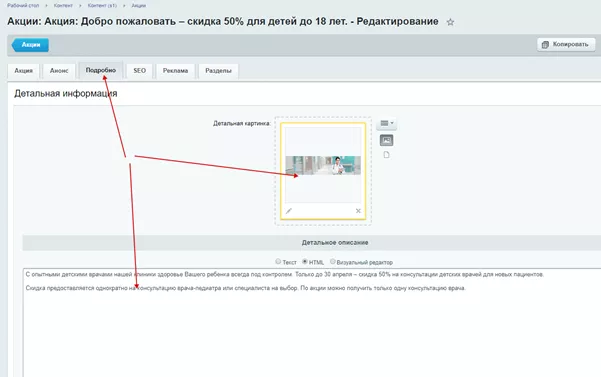This screenshot has height=377, width=601.
Task: Click the detail picture thumbnail
Action: coord(323,165)
